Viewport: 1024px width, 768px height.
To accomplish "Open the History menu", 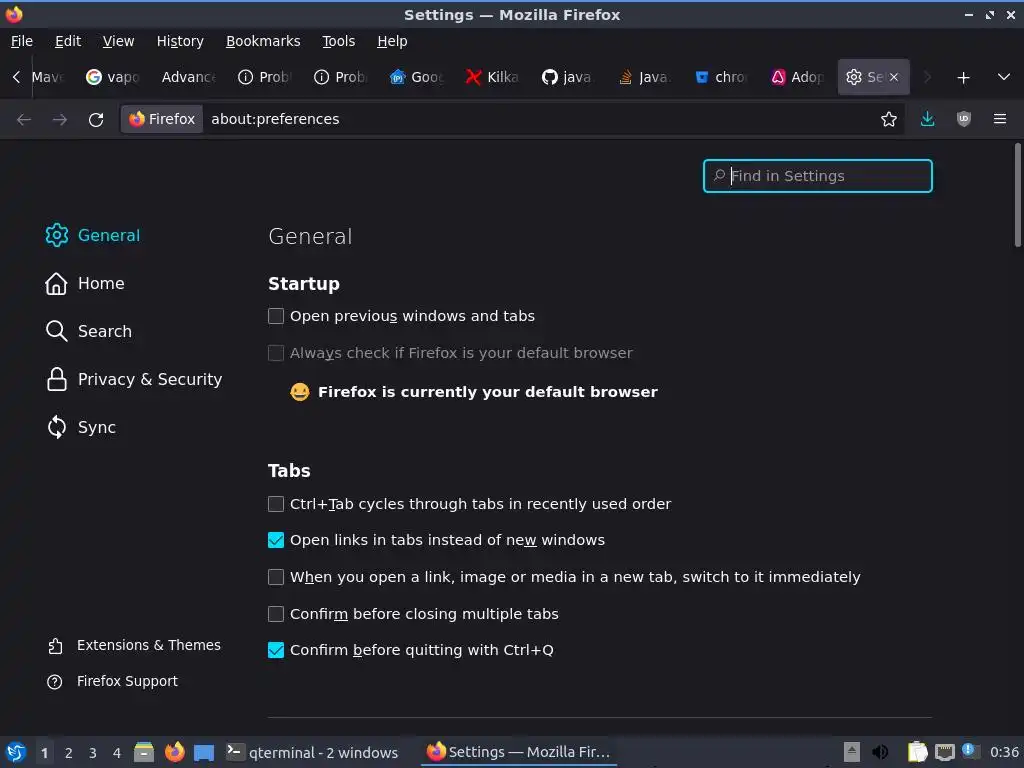I will [180, 41].
